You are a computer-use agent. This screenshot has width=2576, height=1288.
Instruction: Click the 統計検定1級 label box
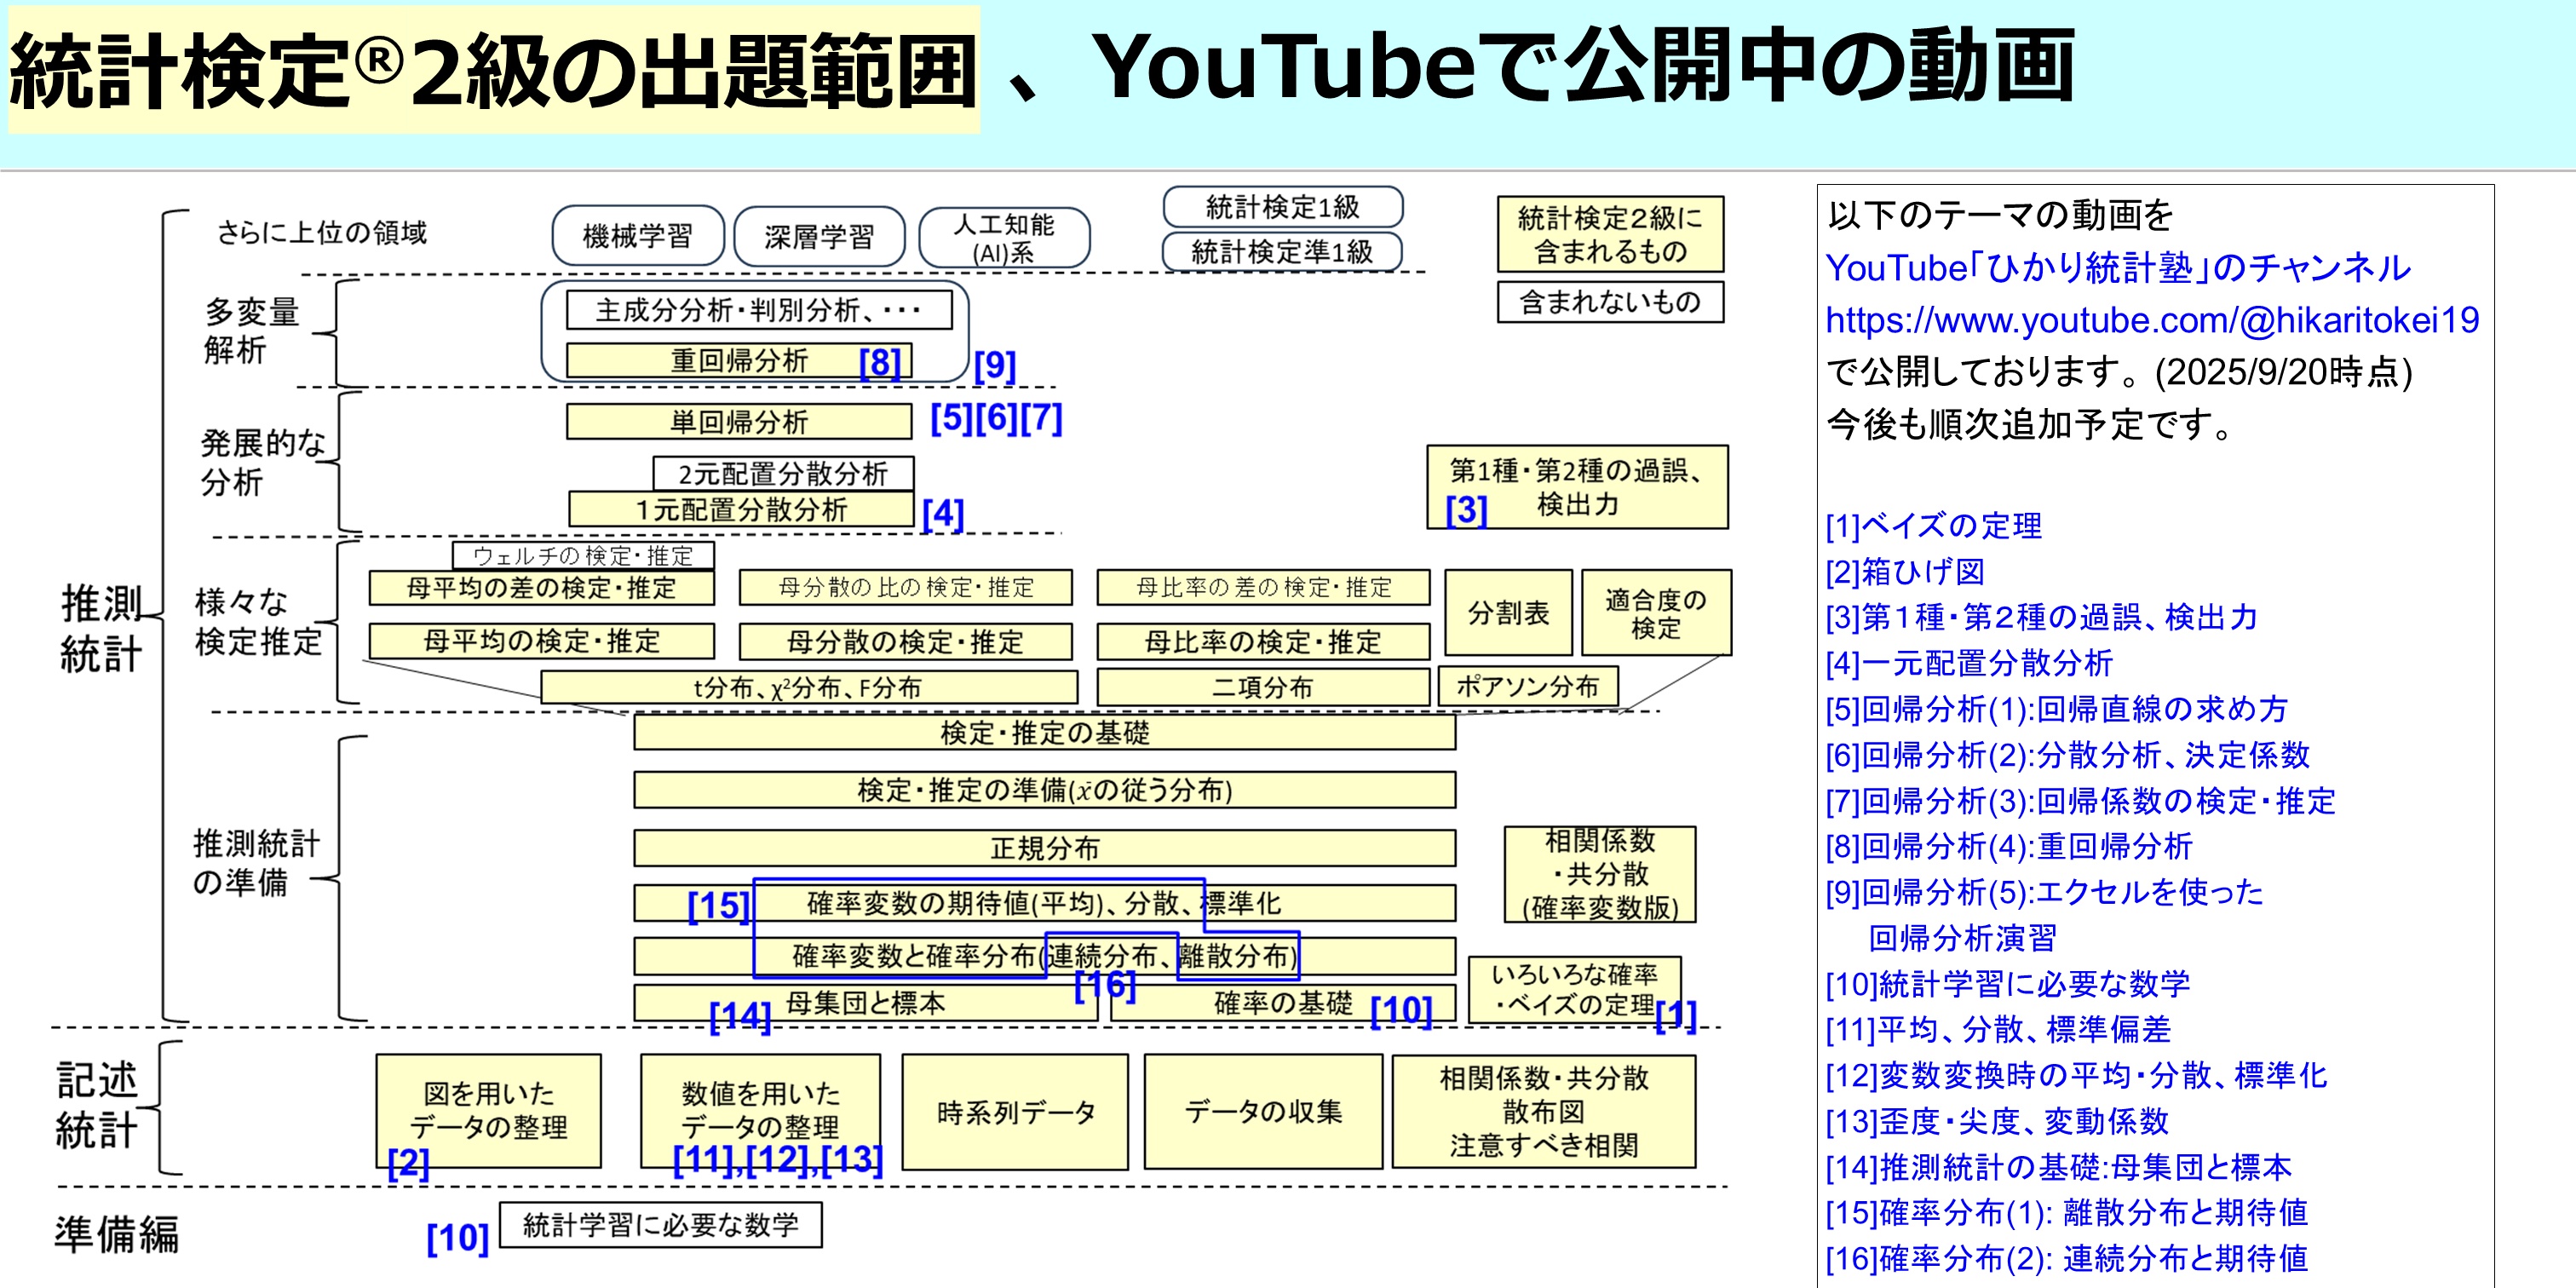tap(1283, 207)
